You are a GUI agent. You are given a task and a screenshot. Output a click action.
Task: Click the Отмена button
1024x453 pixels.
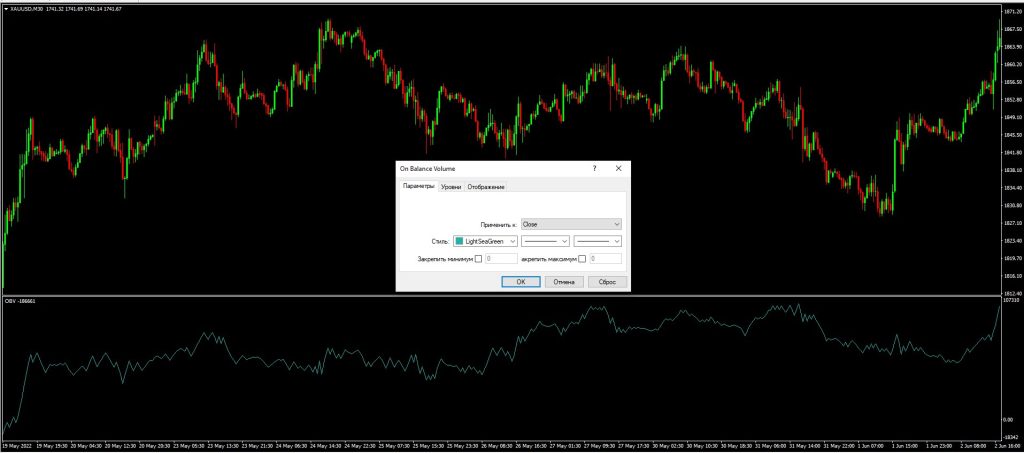[564, 282]
